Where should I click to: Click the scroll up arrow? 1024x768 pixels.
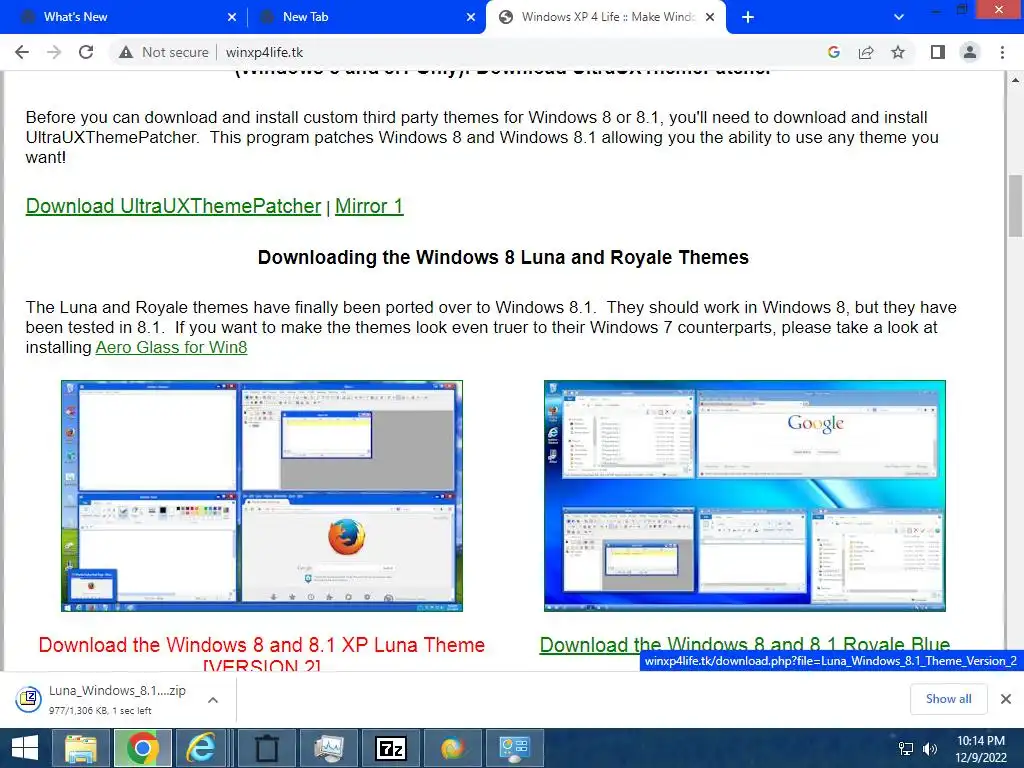[1016, 80]
